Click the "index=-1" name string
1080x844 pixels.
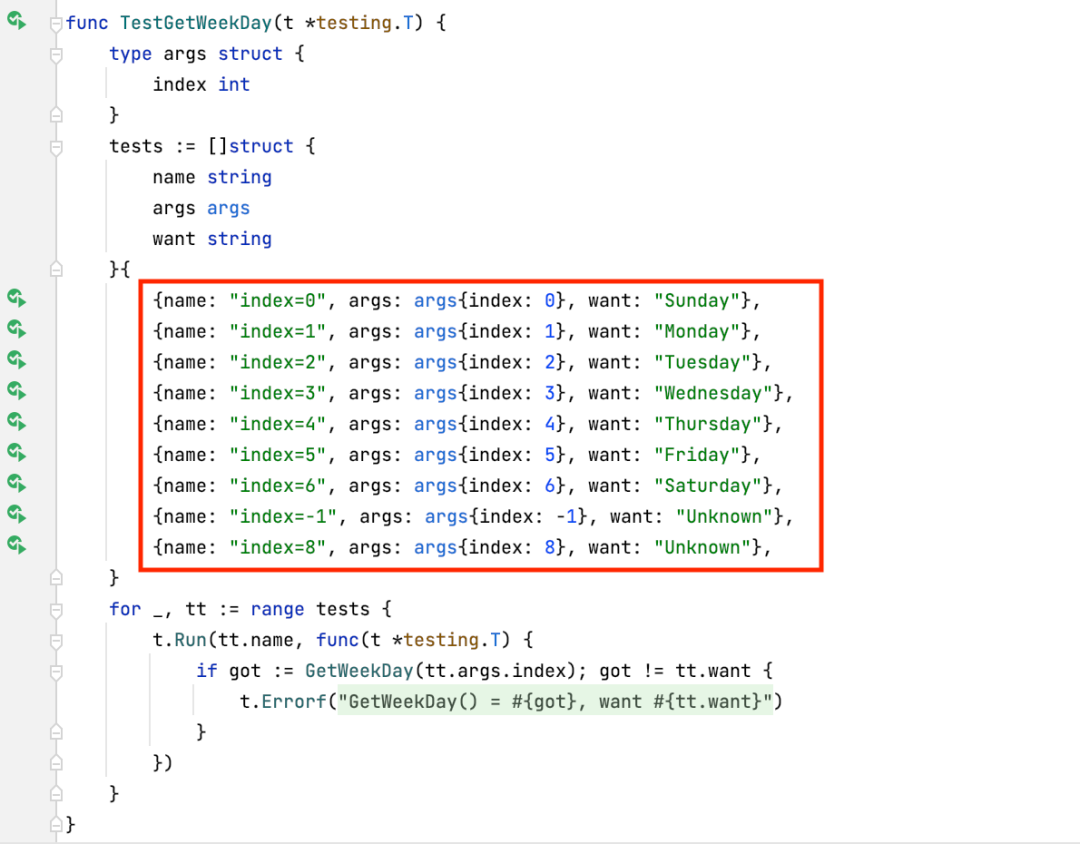click(x=283, y=517)
